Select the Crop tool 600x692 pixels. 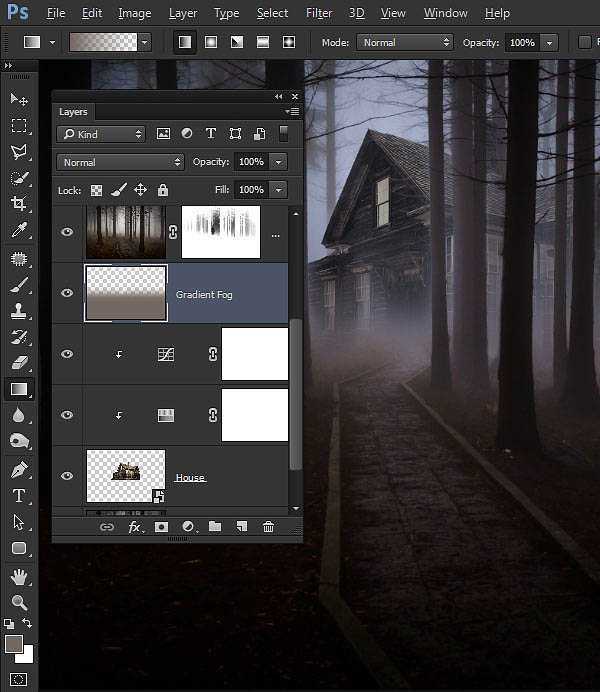coord(19,204)
